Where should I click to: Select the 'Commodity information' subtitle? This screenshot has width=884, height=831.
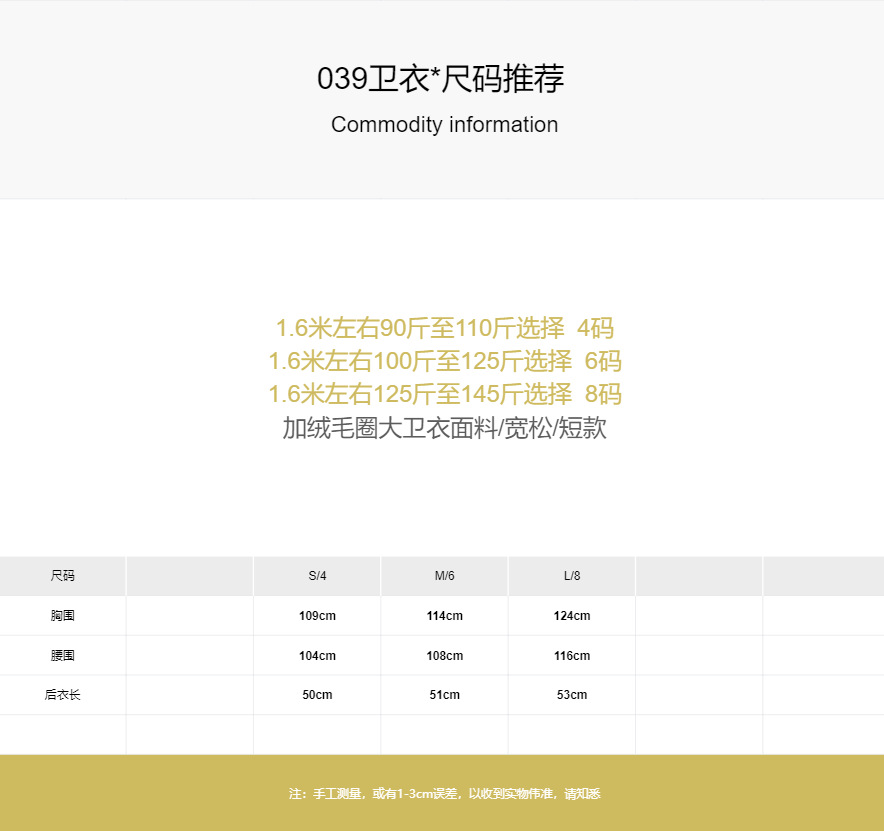pyautogui.click(x=444, y=125)
